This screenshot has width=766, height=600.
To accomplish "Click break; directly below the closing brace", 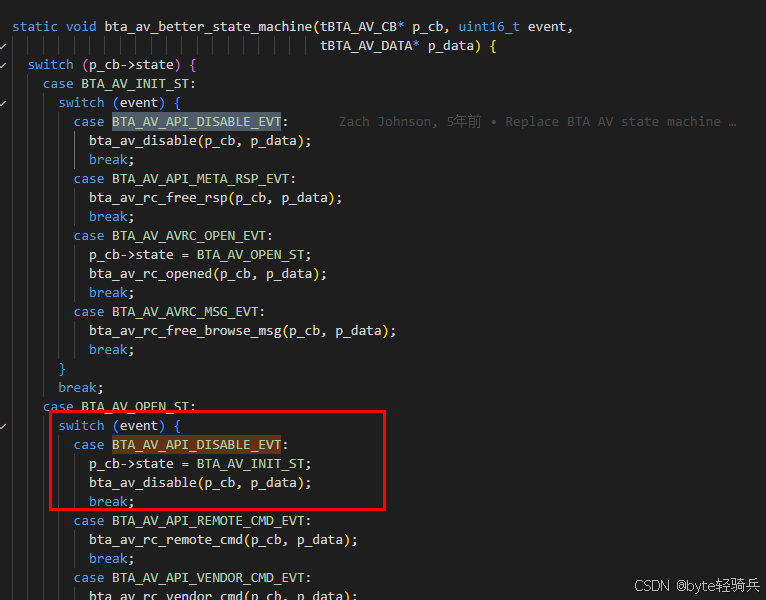I will [x=81, y=388].
